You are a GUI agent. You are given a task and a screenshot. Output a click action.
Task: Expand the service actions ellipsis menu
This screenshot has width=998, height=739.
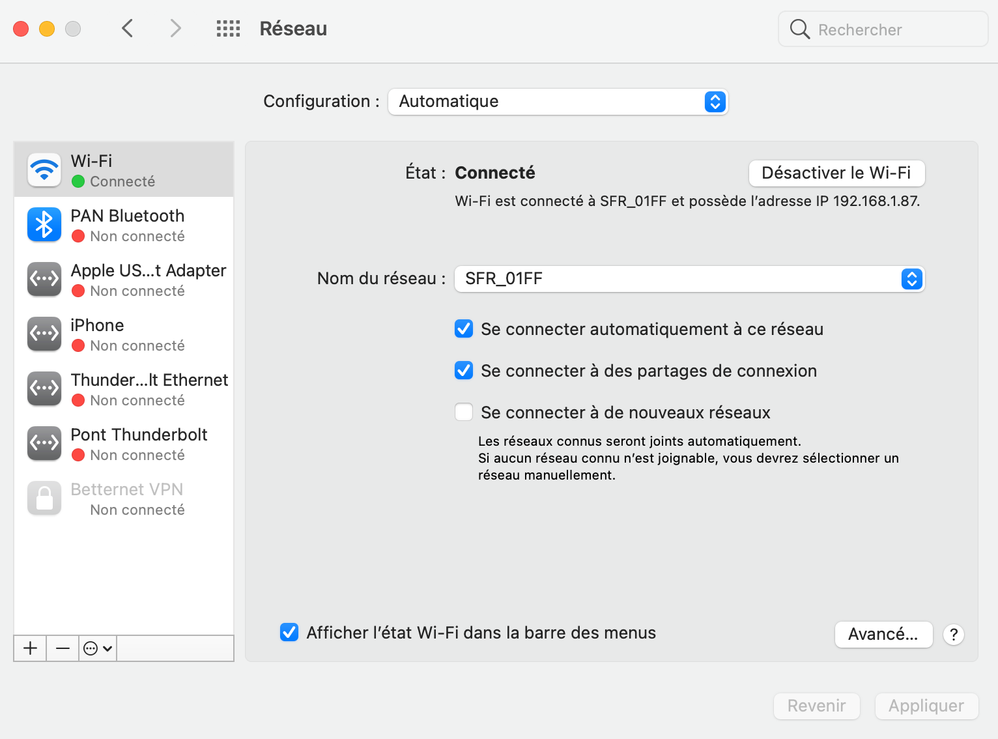point(97,648)
